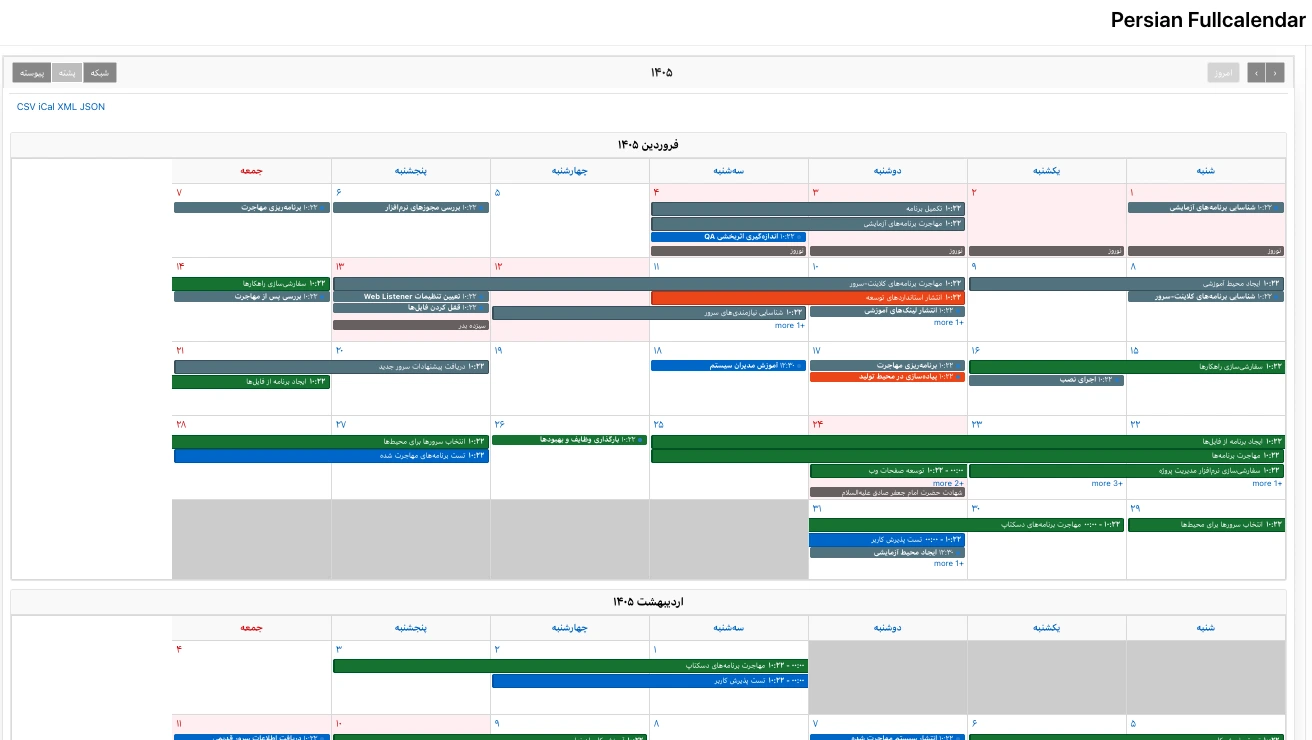Open event مهاجرت برنامه‌های دسکتاپ in اردیبهشت
Image resolution: width=1312 pixels, height=740 pixels.
(x=570, y=666)
